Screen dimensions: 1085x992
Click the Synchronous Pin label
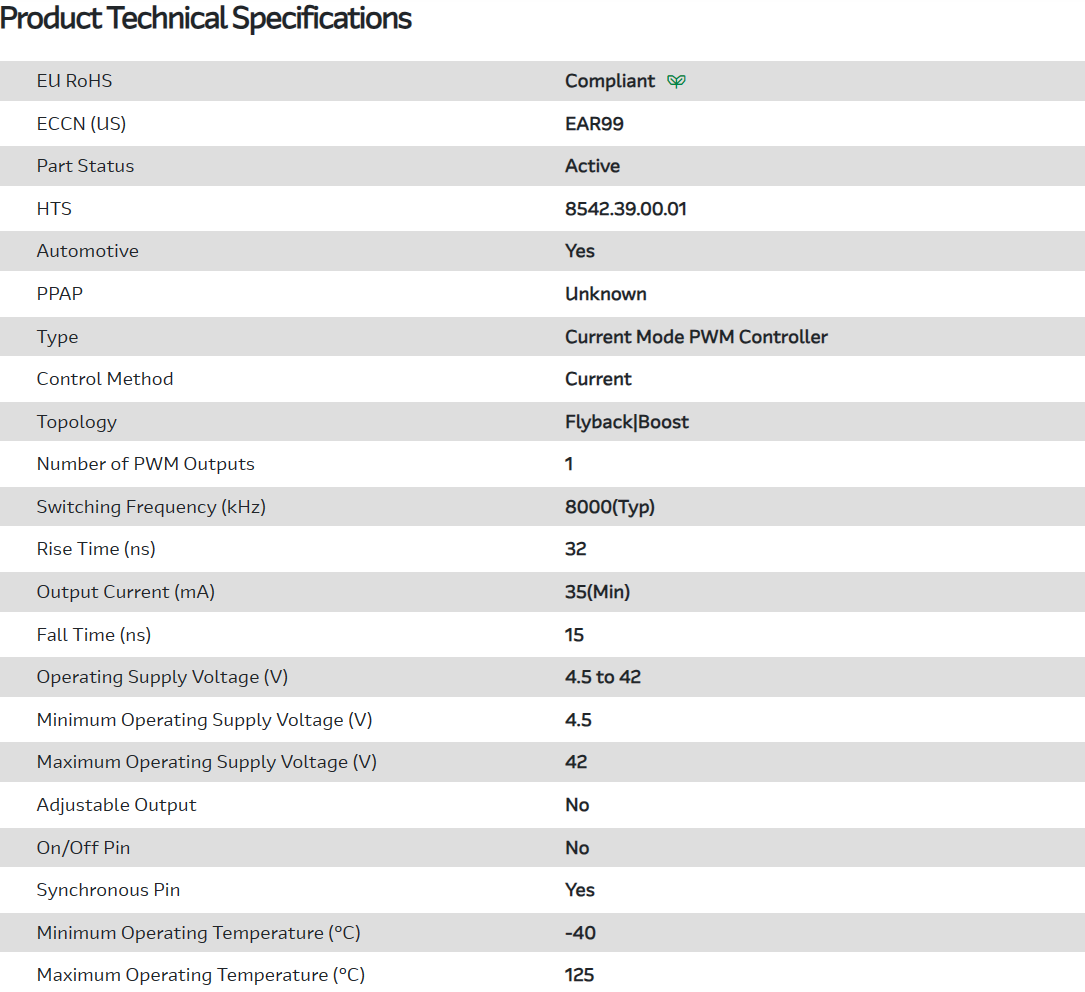coord(109,890)
